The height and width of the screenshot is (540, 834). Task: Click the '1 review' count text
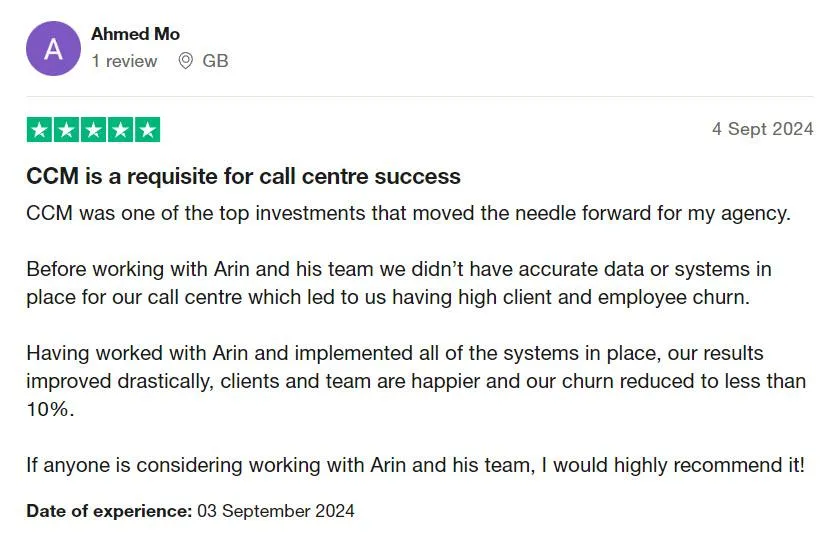(x=124, y=61)
